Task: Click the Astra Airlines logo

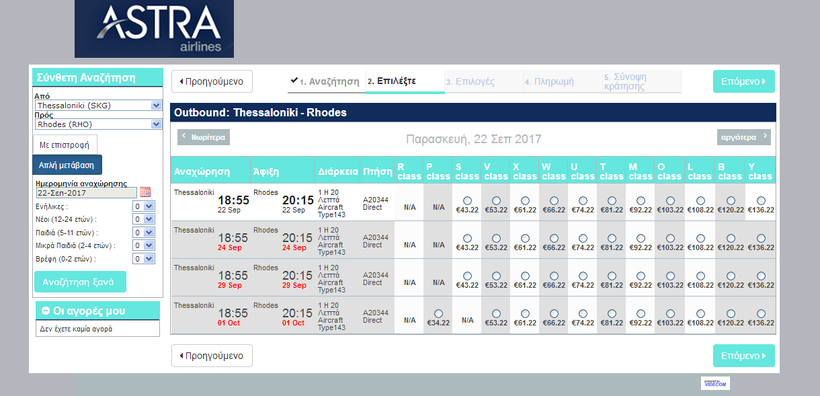Action: (x=154, y=29)
